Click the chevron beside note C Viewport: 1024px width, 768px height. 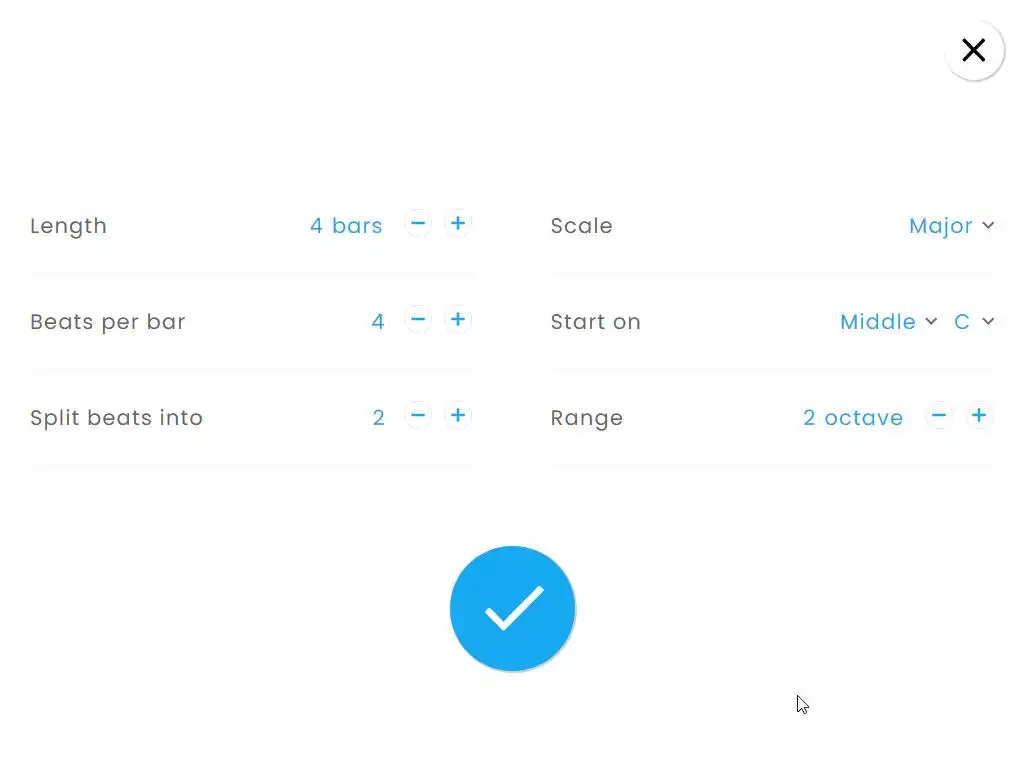click(x=988, y=321)
